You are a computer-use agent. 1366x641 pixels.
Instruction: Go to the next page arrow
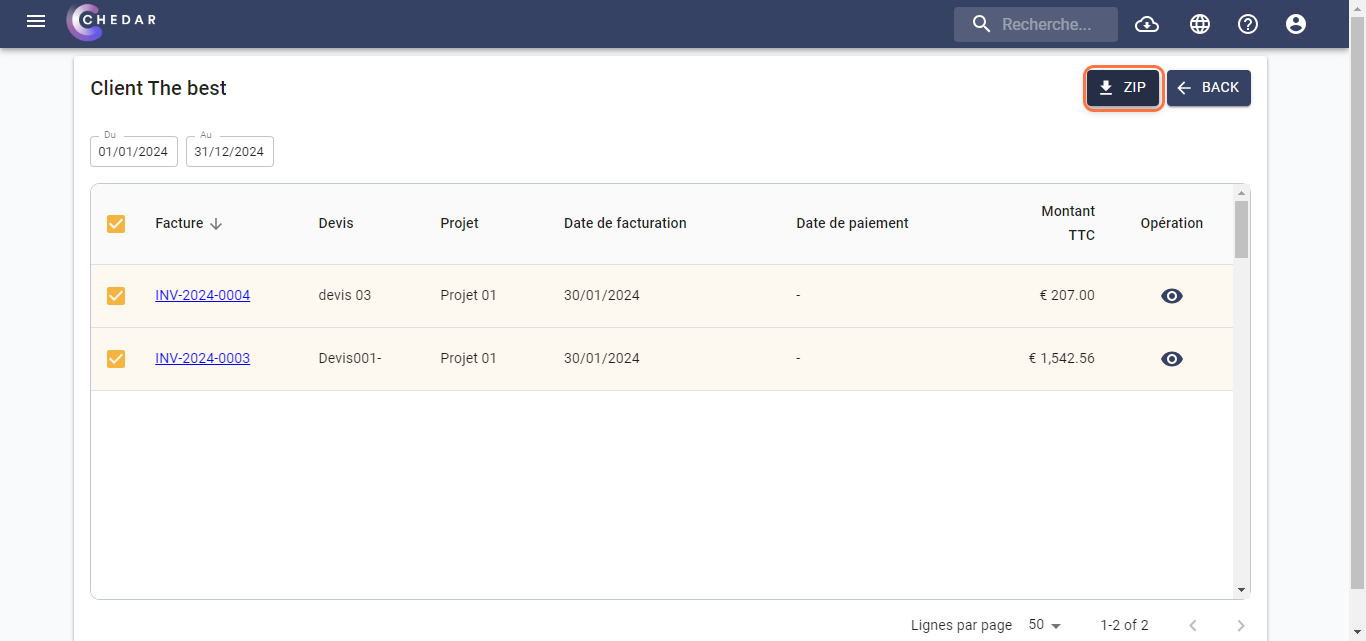(1241, 626)
